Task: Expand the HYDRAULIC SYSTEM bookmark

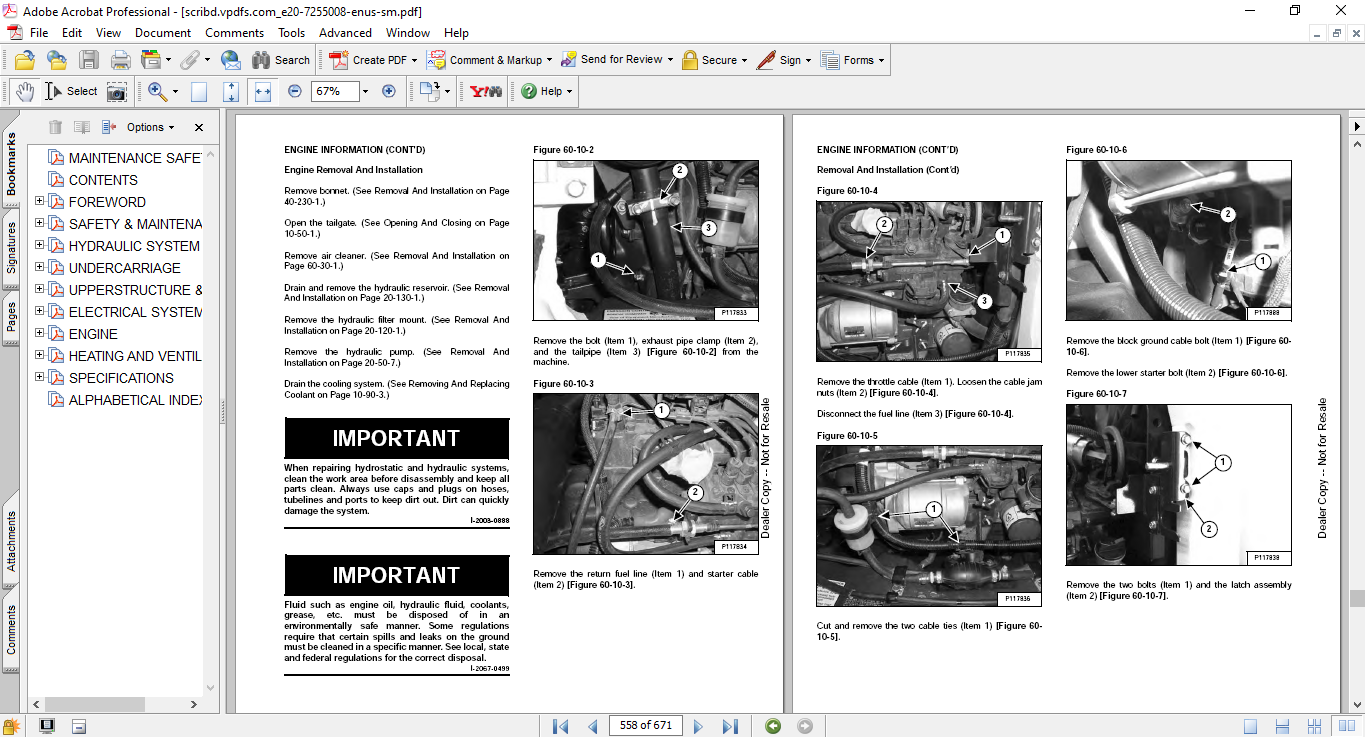Action: 40,245
